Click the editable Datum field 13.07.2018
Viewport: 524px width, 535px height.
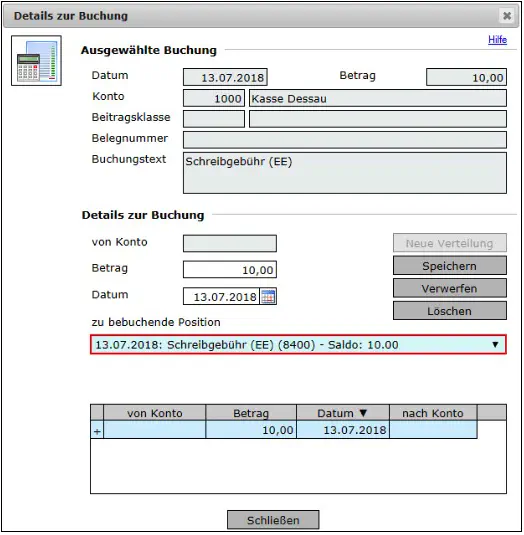click(221, 297)
